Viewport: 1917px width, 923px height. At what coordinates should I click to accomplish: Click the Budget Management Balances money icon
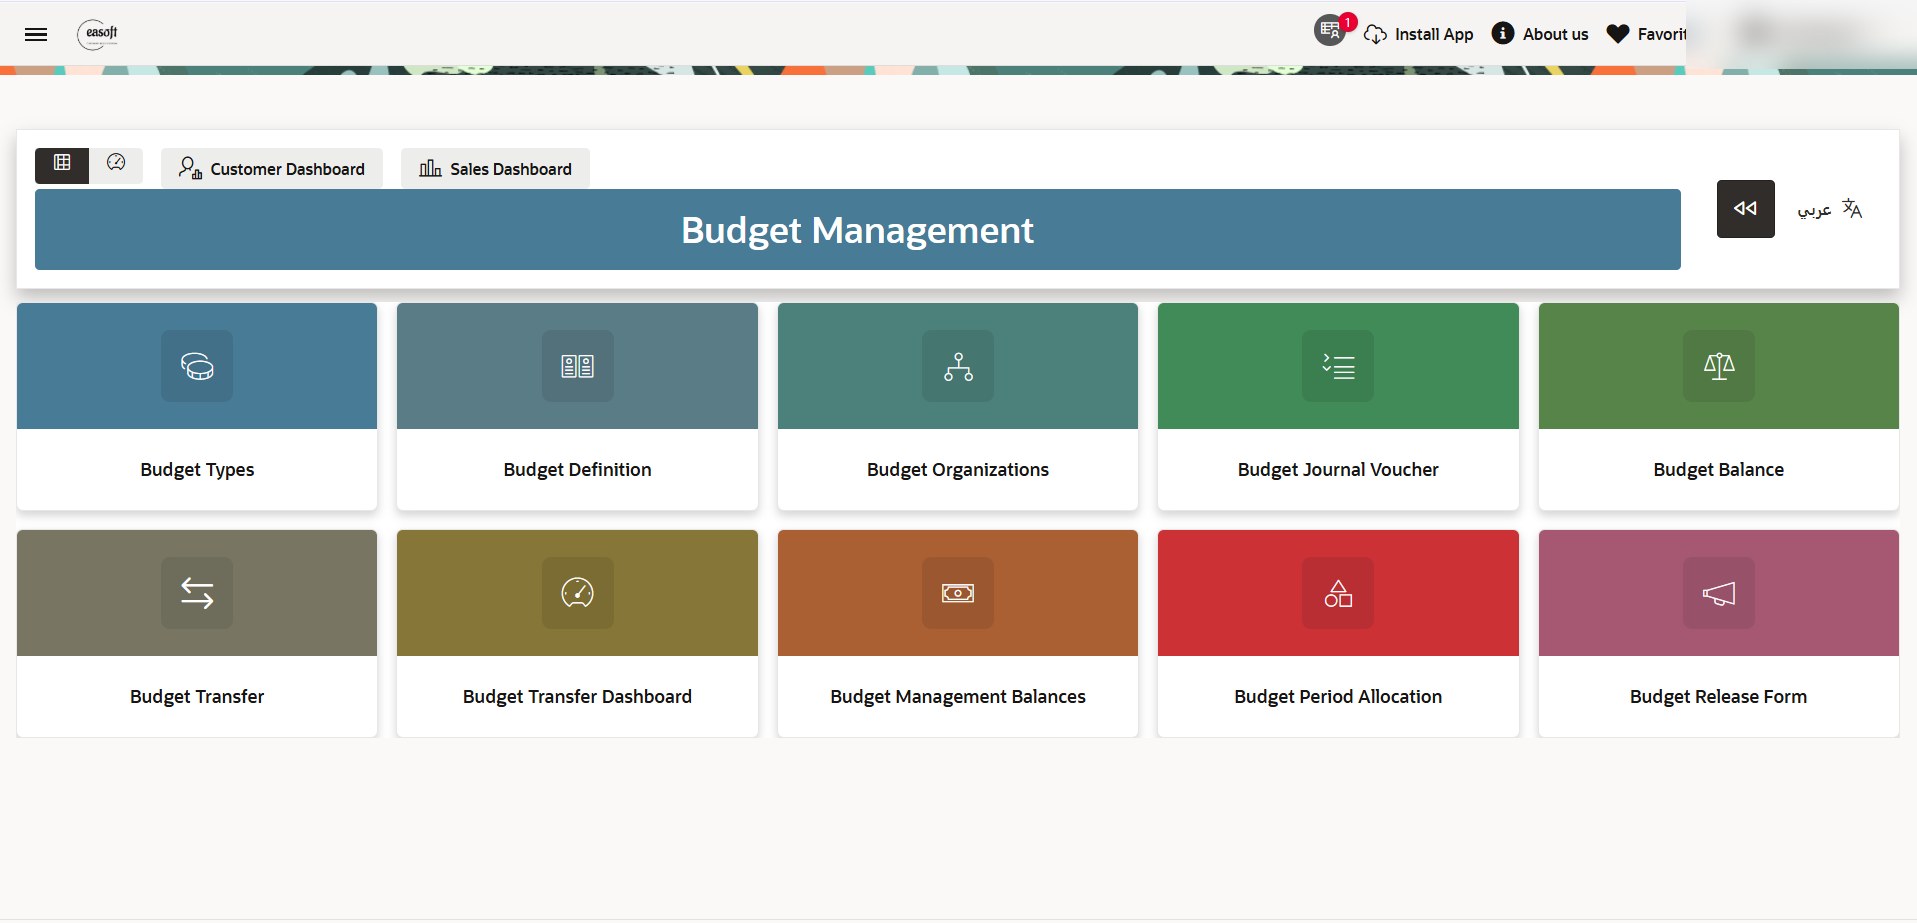coord(958,593)
